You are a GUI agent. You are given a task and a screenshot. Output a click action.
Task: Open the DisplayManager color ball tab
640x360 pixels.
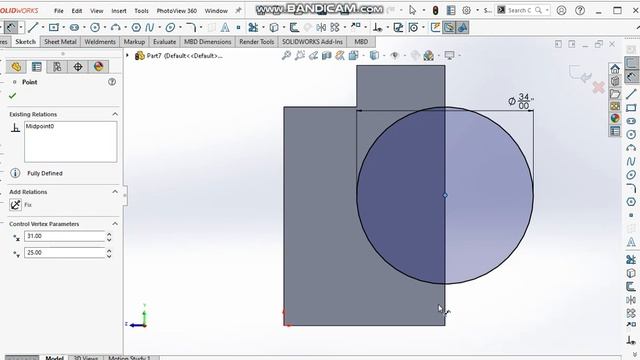pos(98,67)
